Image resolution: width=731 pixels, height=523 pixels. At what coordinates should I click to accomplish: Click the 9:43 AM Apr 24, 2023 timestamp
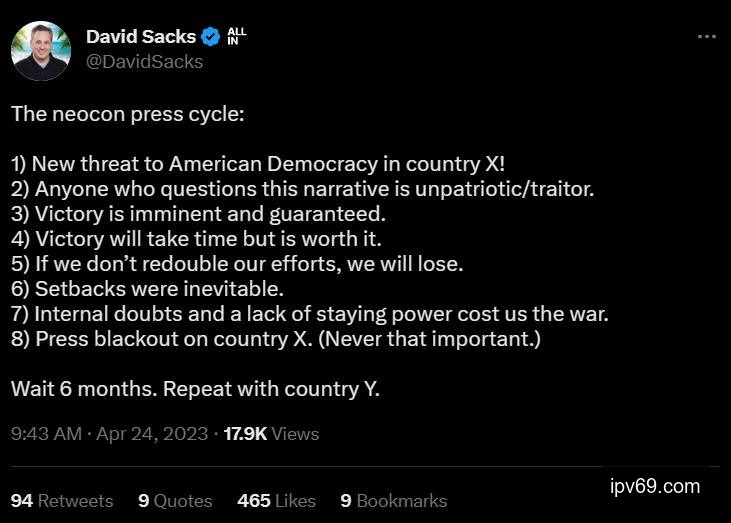tap(110, 434)
